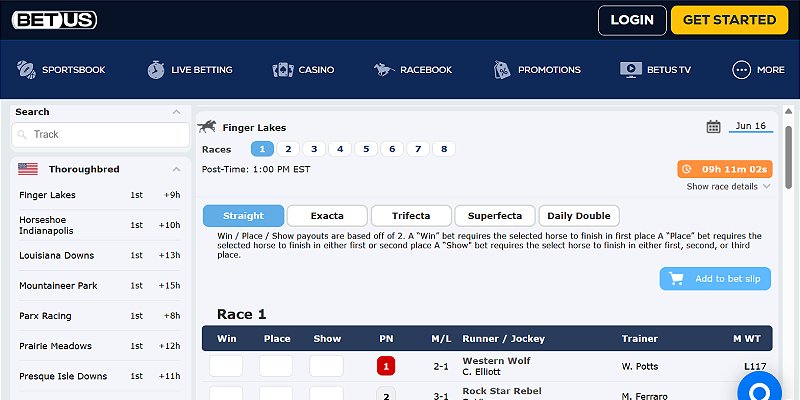Click the clock icon in countdown timer

pos(687,169)
